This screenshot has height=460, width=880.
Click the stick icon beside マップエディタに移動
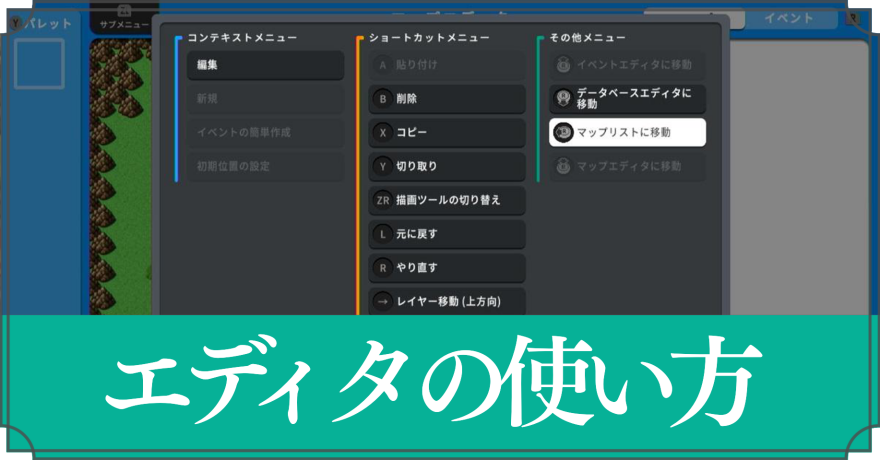pos(563,166)
